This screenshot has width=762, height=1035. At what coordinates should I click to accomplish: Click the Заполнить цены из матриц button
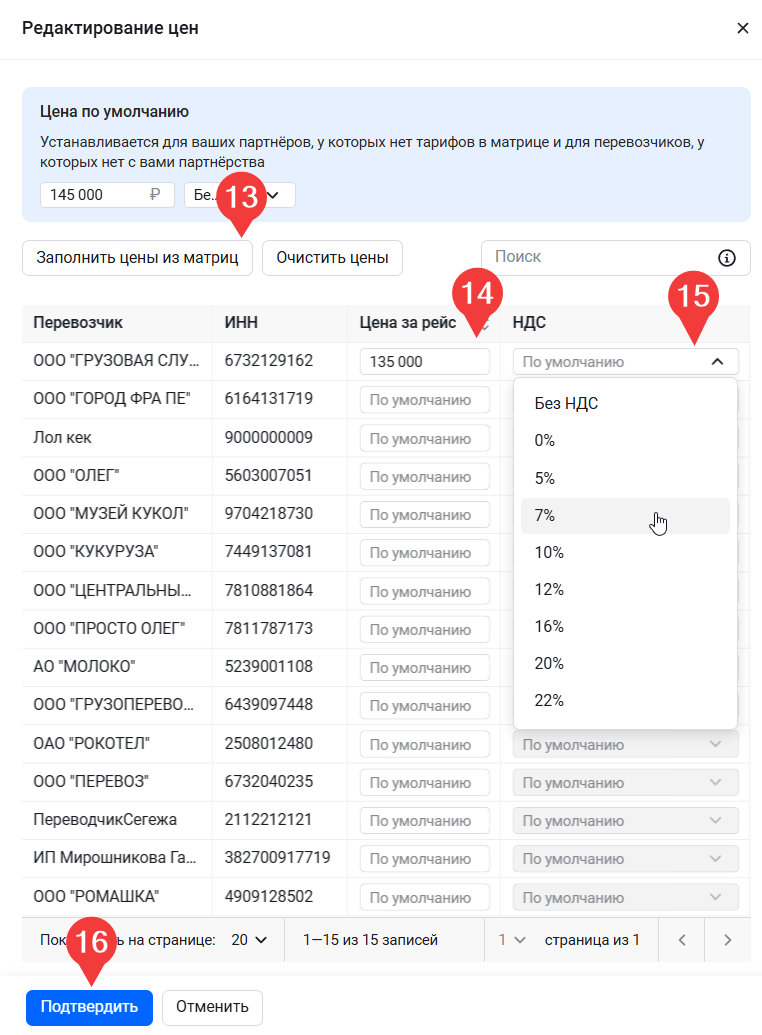click(137, 258)
